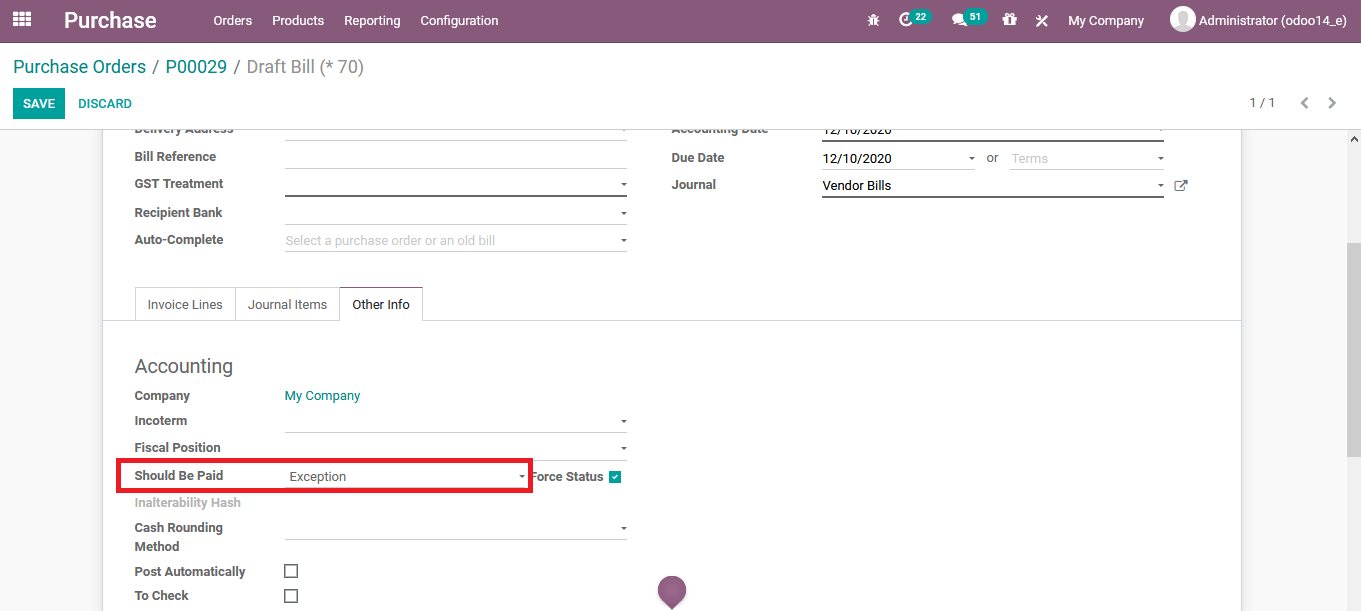
Task: Open the My Company switcher in navbar
Action: click(1106, 20)
